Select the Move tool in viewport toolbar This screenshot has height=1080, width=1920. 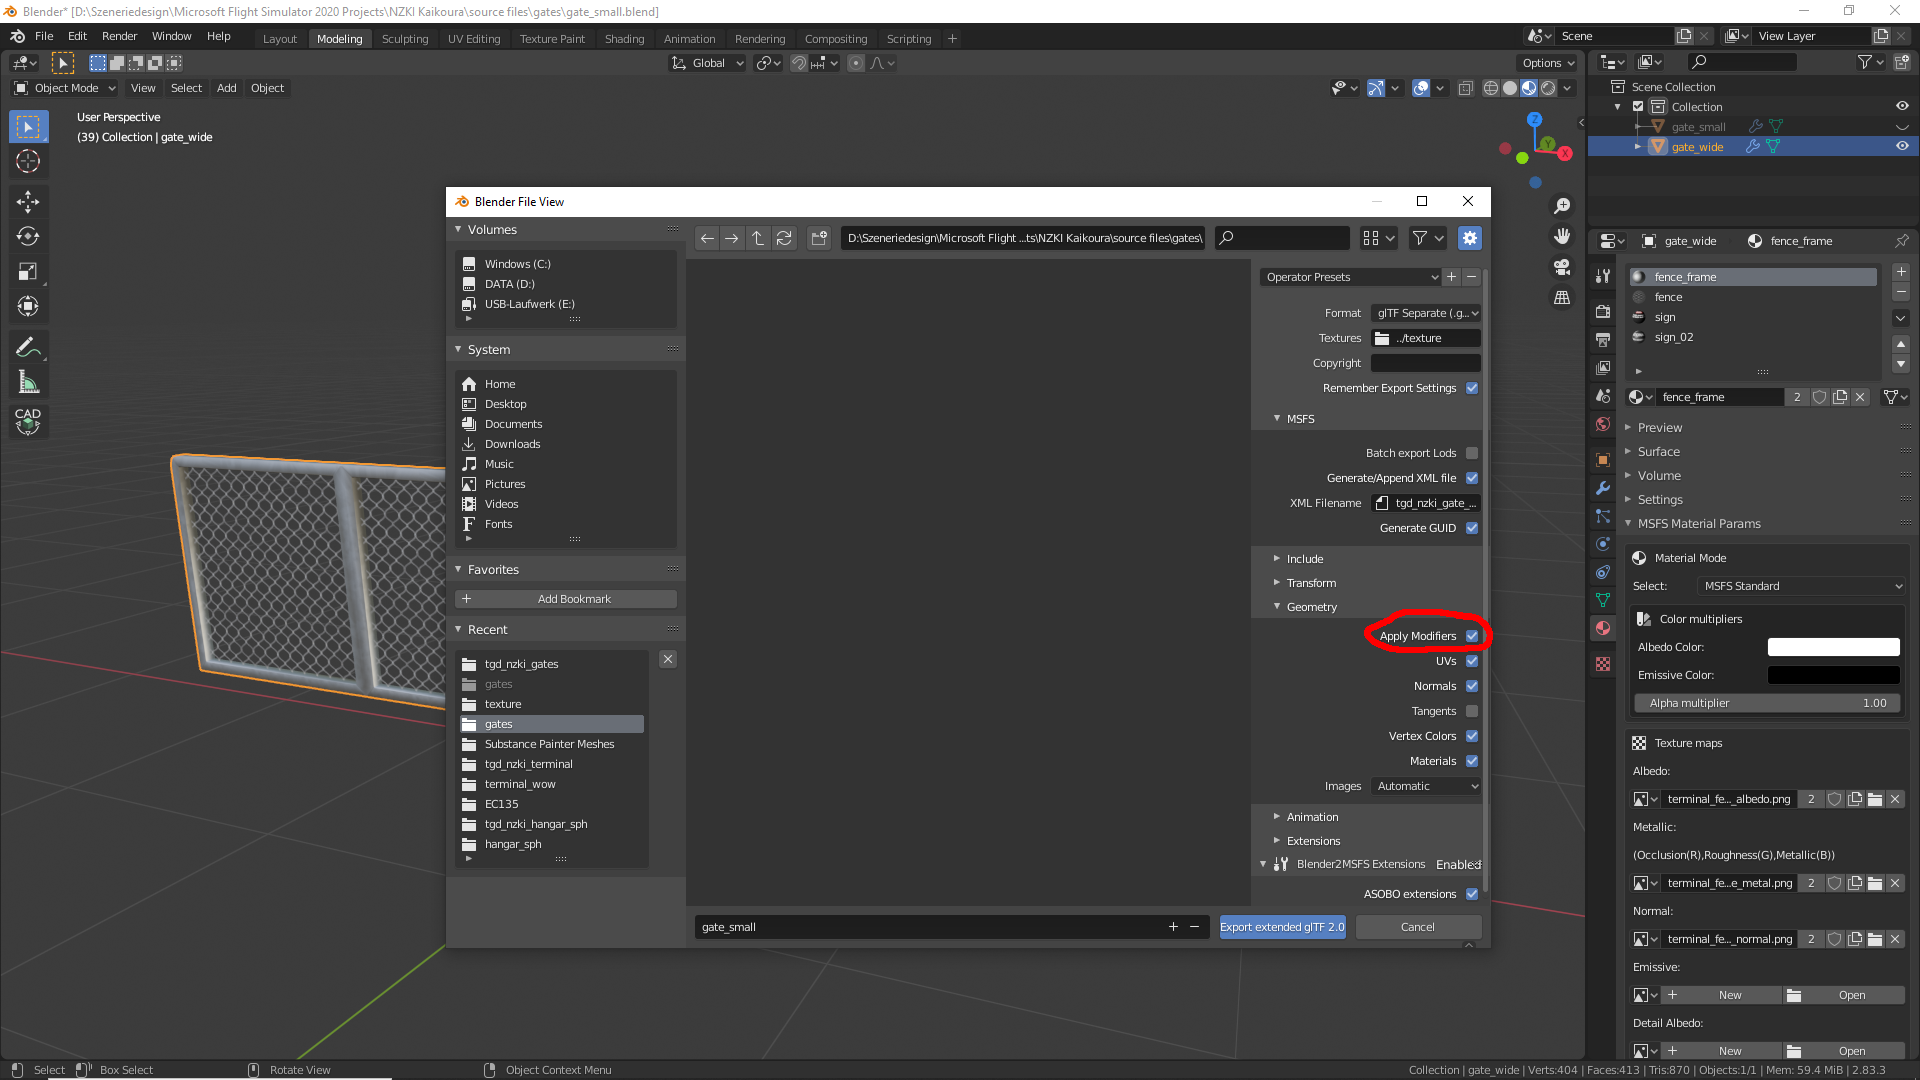28,201
